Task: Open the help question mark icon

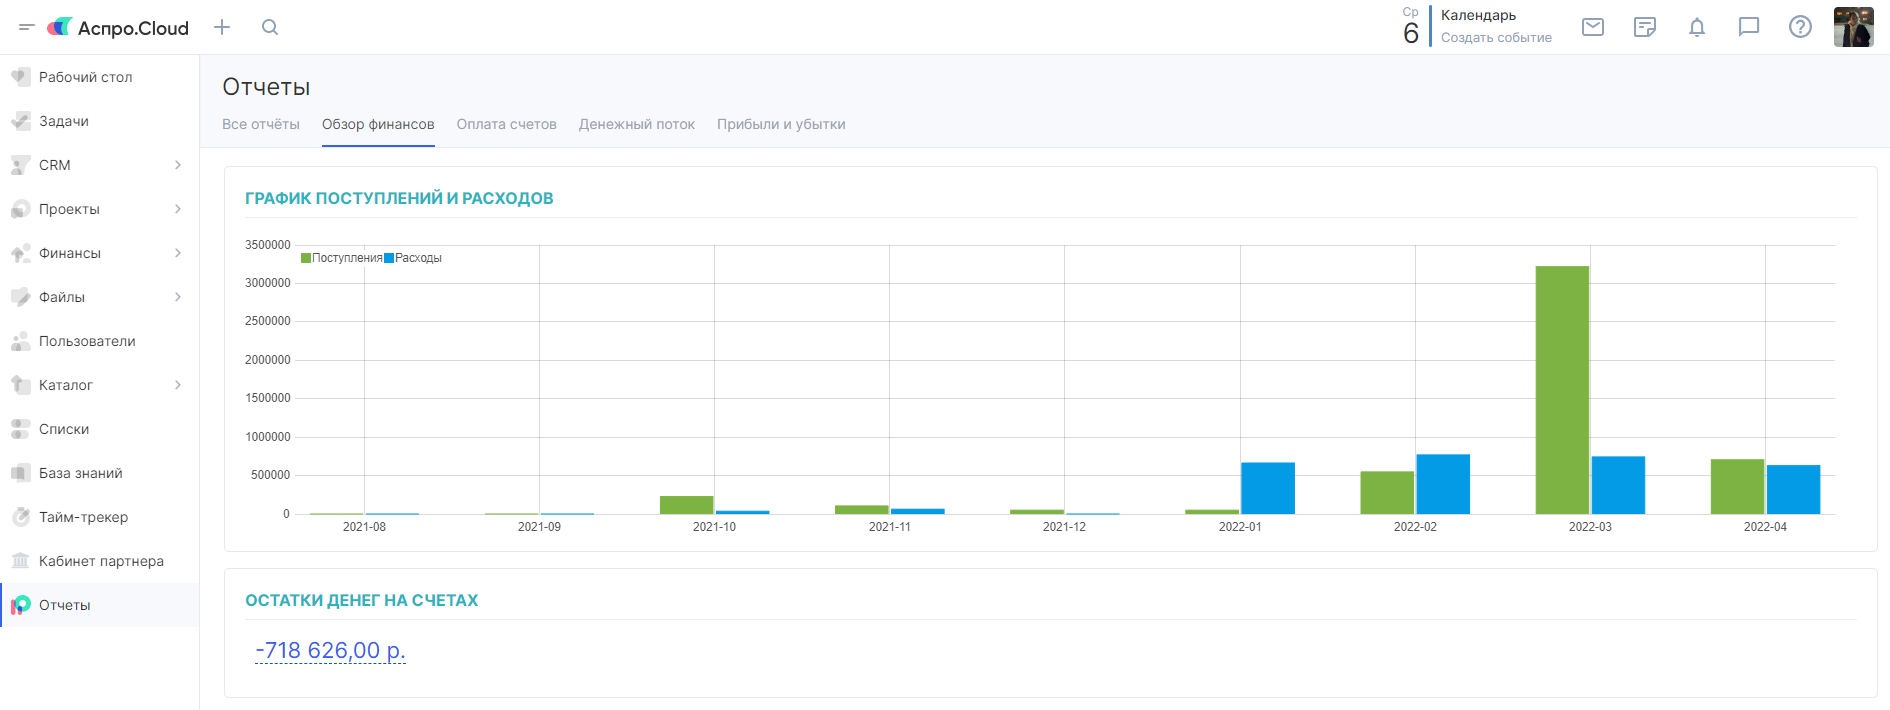Action: tap(1800, 27)
